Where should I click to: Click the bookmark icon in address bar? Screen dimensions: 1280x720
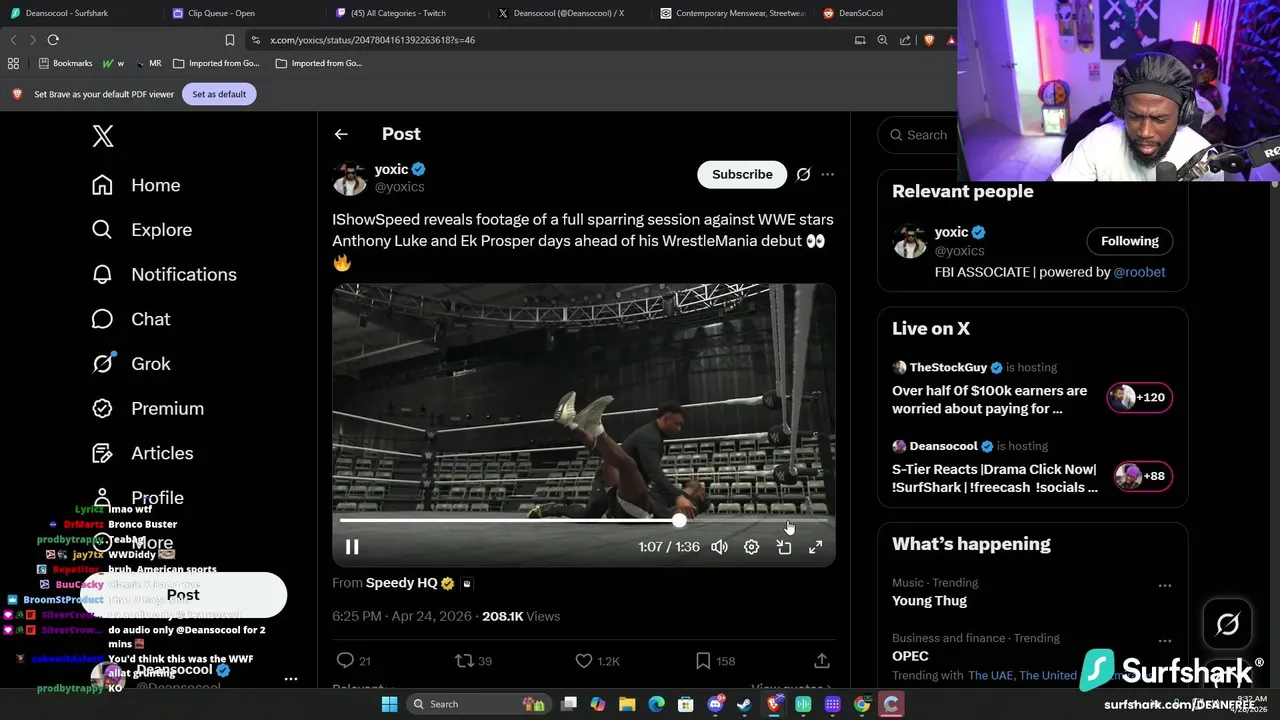[229, 40]
